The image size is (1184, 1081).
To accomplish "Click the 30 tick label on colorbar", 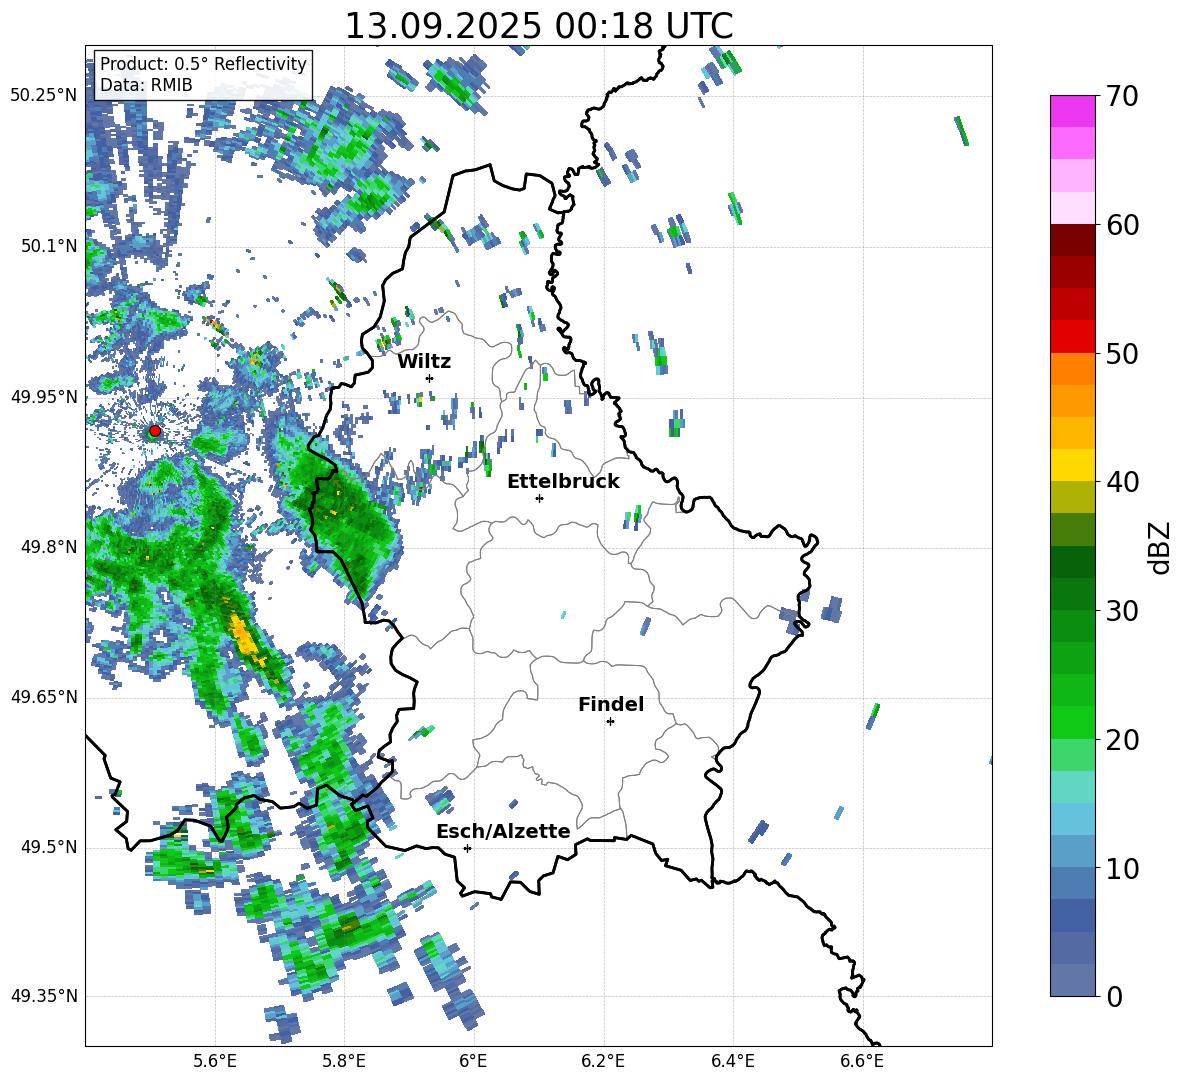I will click(x=1122, y=611).
